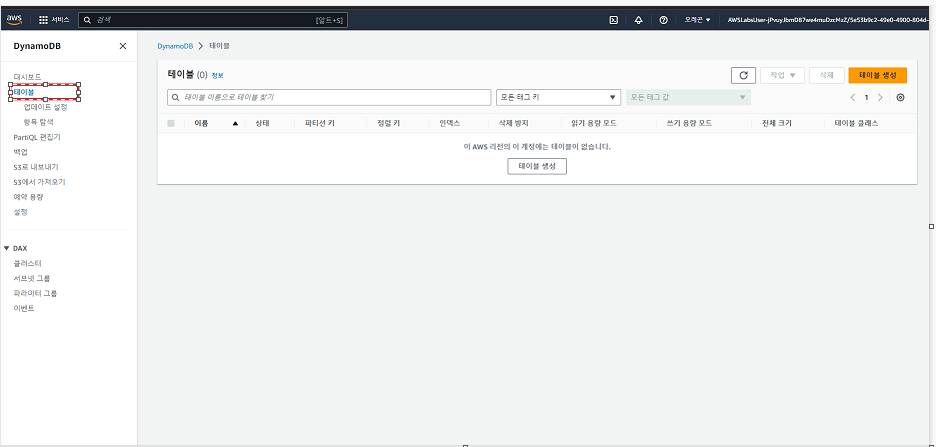
Task: Click the 상태 column header
Action: [262, 124]
